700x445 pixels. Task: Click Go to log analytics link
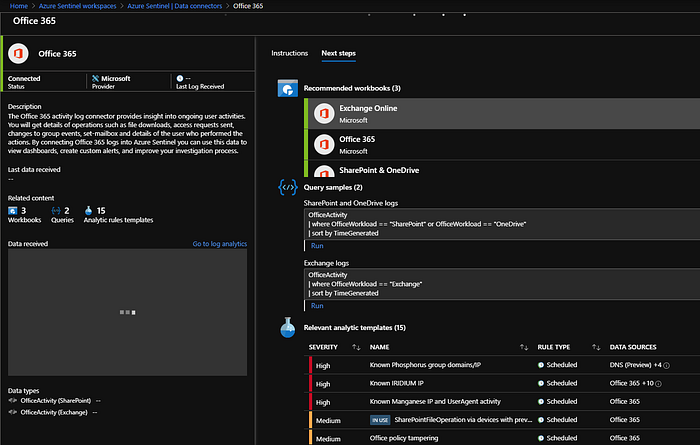(x=220, y=244)
